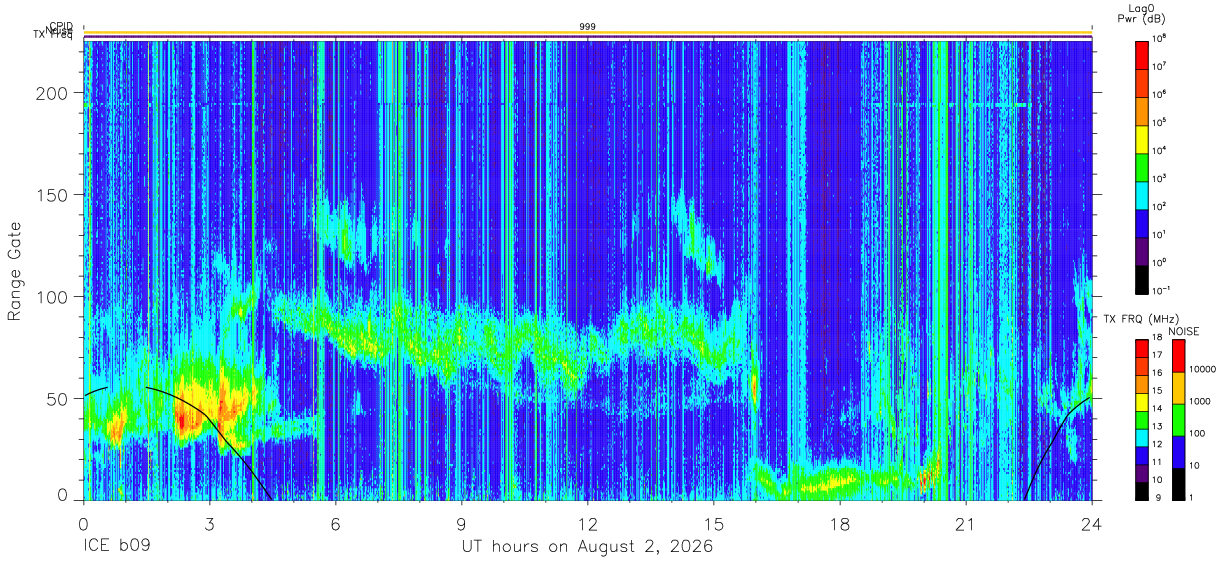Image resolution: width=1228 pixels, height=567 pixels.
Task: Click the 'Lag0 Pwr (dB)' colorbar title
Action: click(1143, 13)
